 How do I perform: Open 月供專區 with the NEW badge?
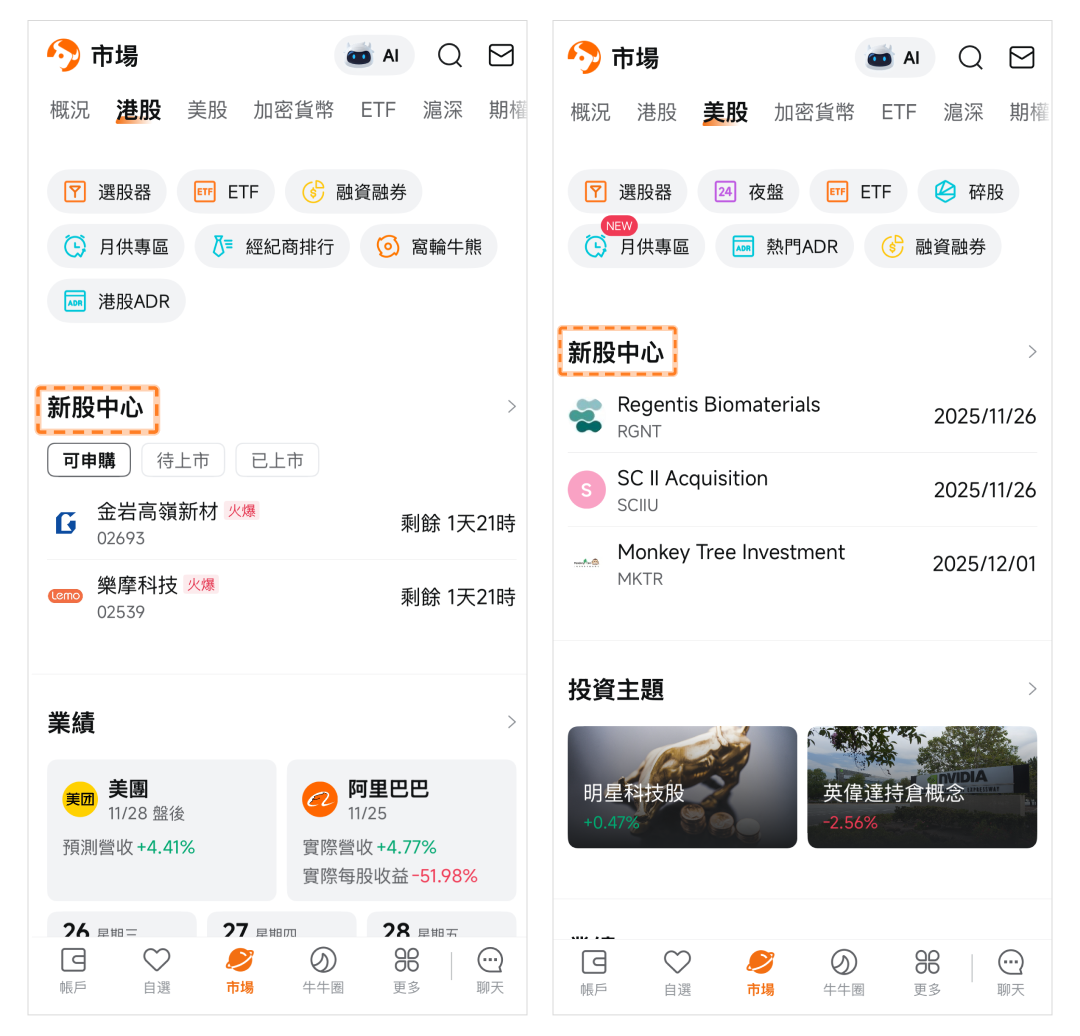click(x=636, y=246)
